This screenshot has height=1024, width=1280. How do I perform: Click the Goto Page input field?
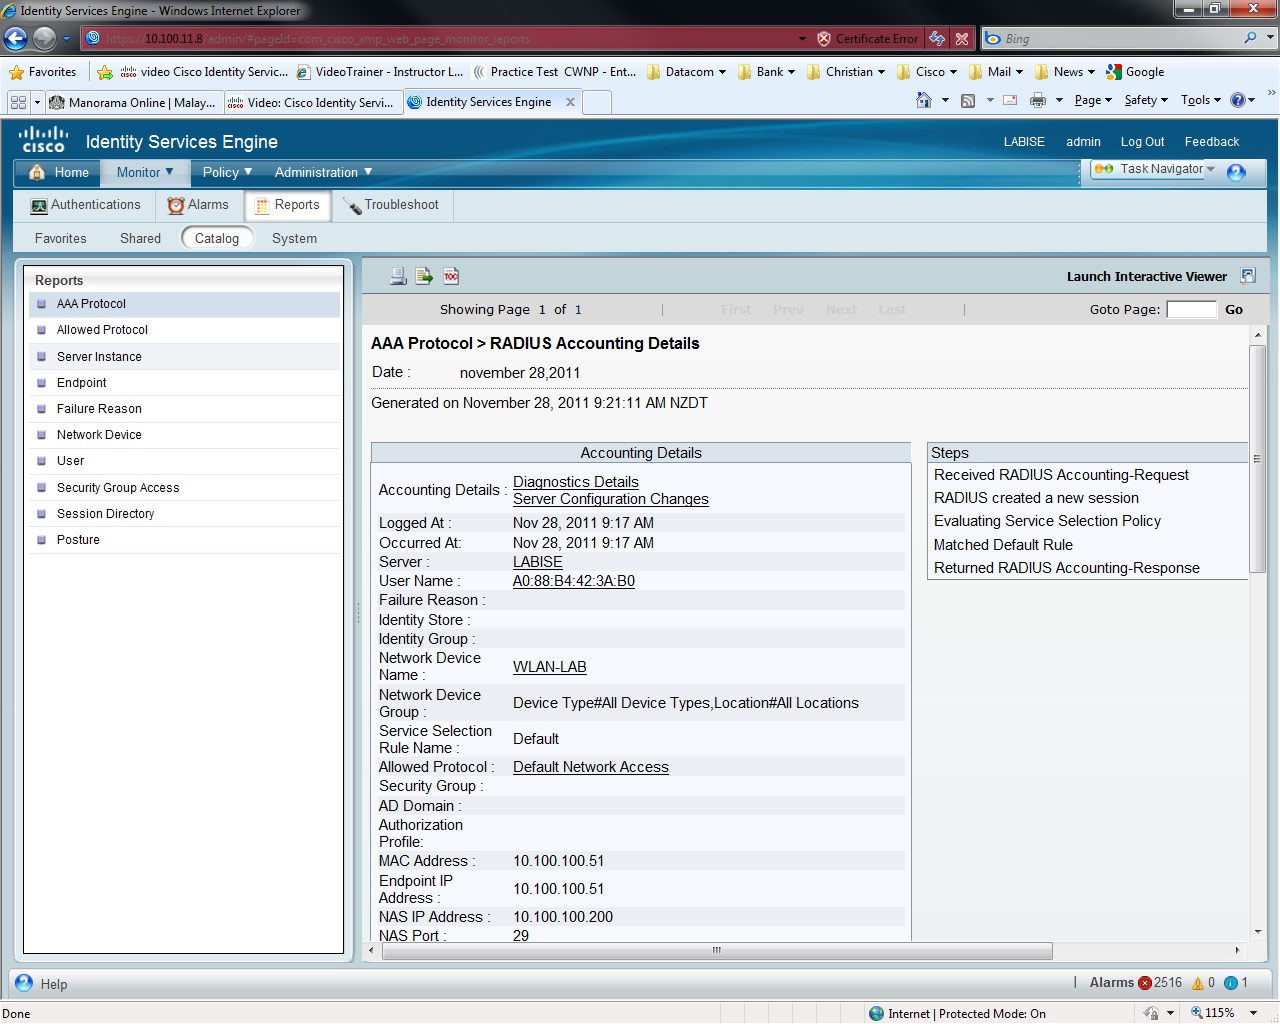click(1192, 310)
